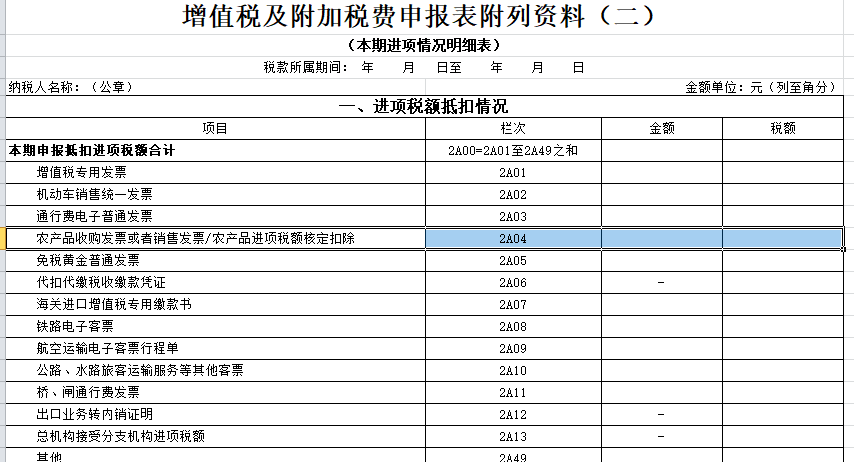Select the 出口业务转内销证明 cell

[215, 415]
